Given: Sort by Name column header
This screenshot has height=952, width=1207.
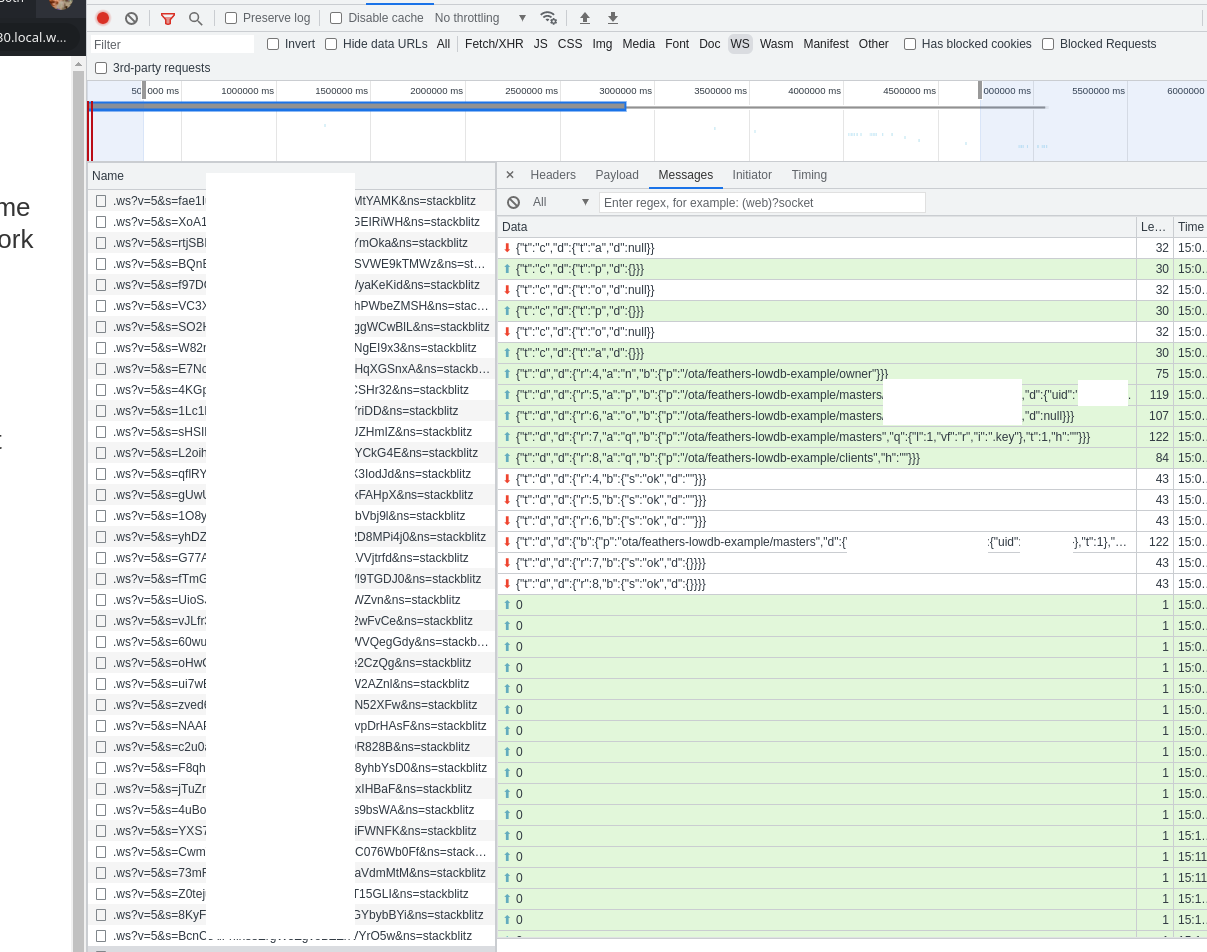Looking at the screenshot, I should coord(291,176).
